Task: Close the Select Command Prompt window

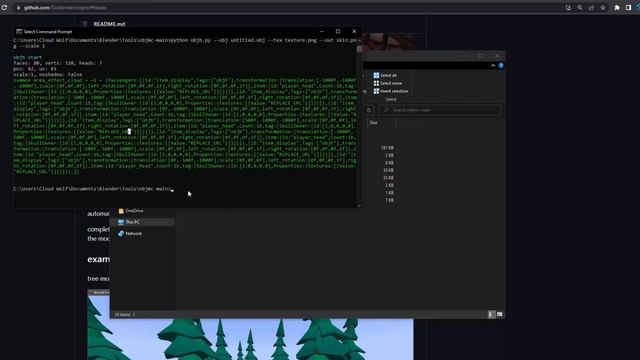Action: 354,31
